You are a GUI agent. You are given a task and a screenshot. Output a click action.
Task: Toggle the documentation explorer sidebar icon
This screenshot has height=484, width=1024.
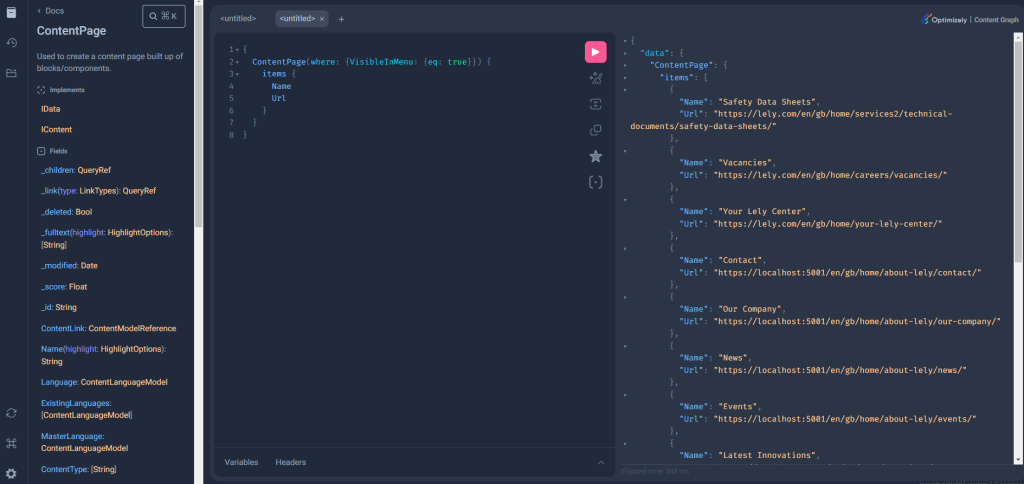11,12
